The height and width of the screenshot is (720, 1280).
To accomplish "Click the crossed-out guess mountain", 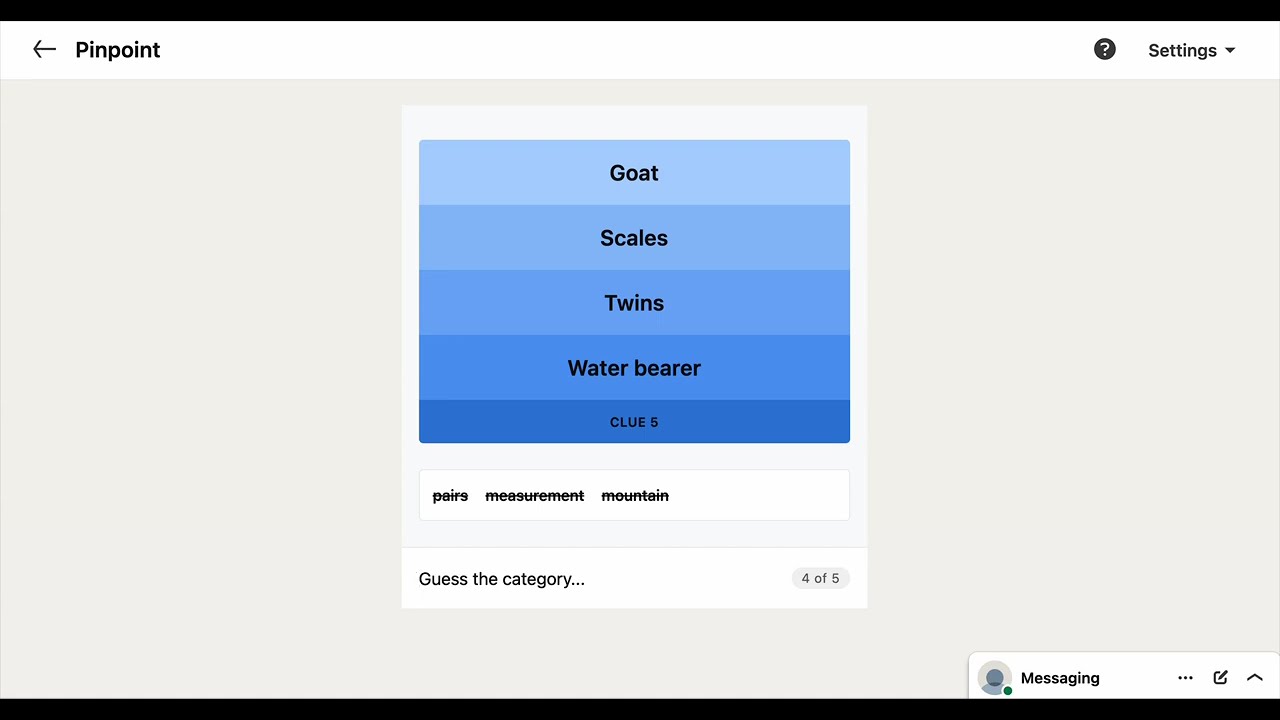I will [635, 496].
